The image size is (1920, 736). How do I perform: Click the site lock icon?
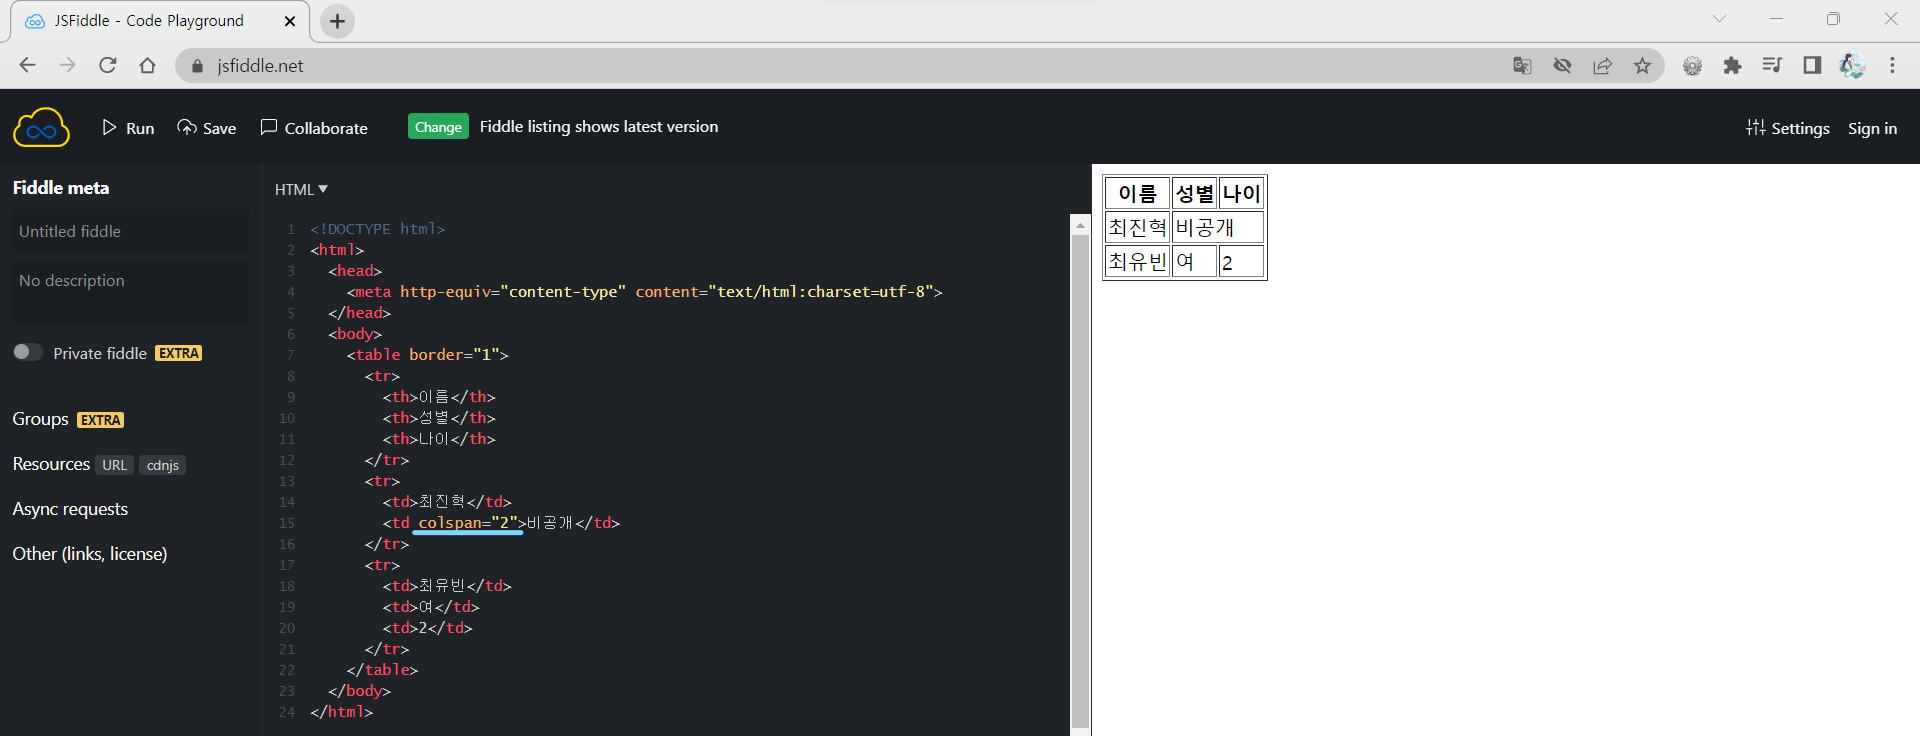(x=197, y=66)
